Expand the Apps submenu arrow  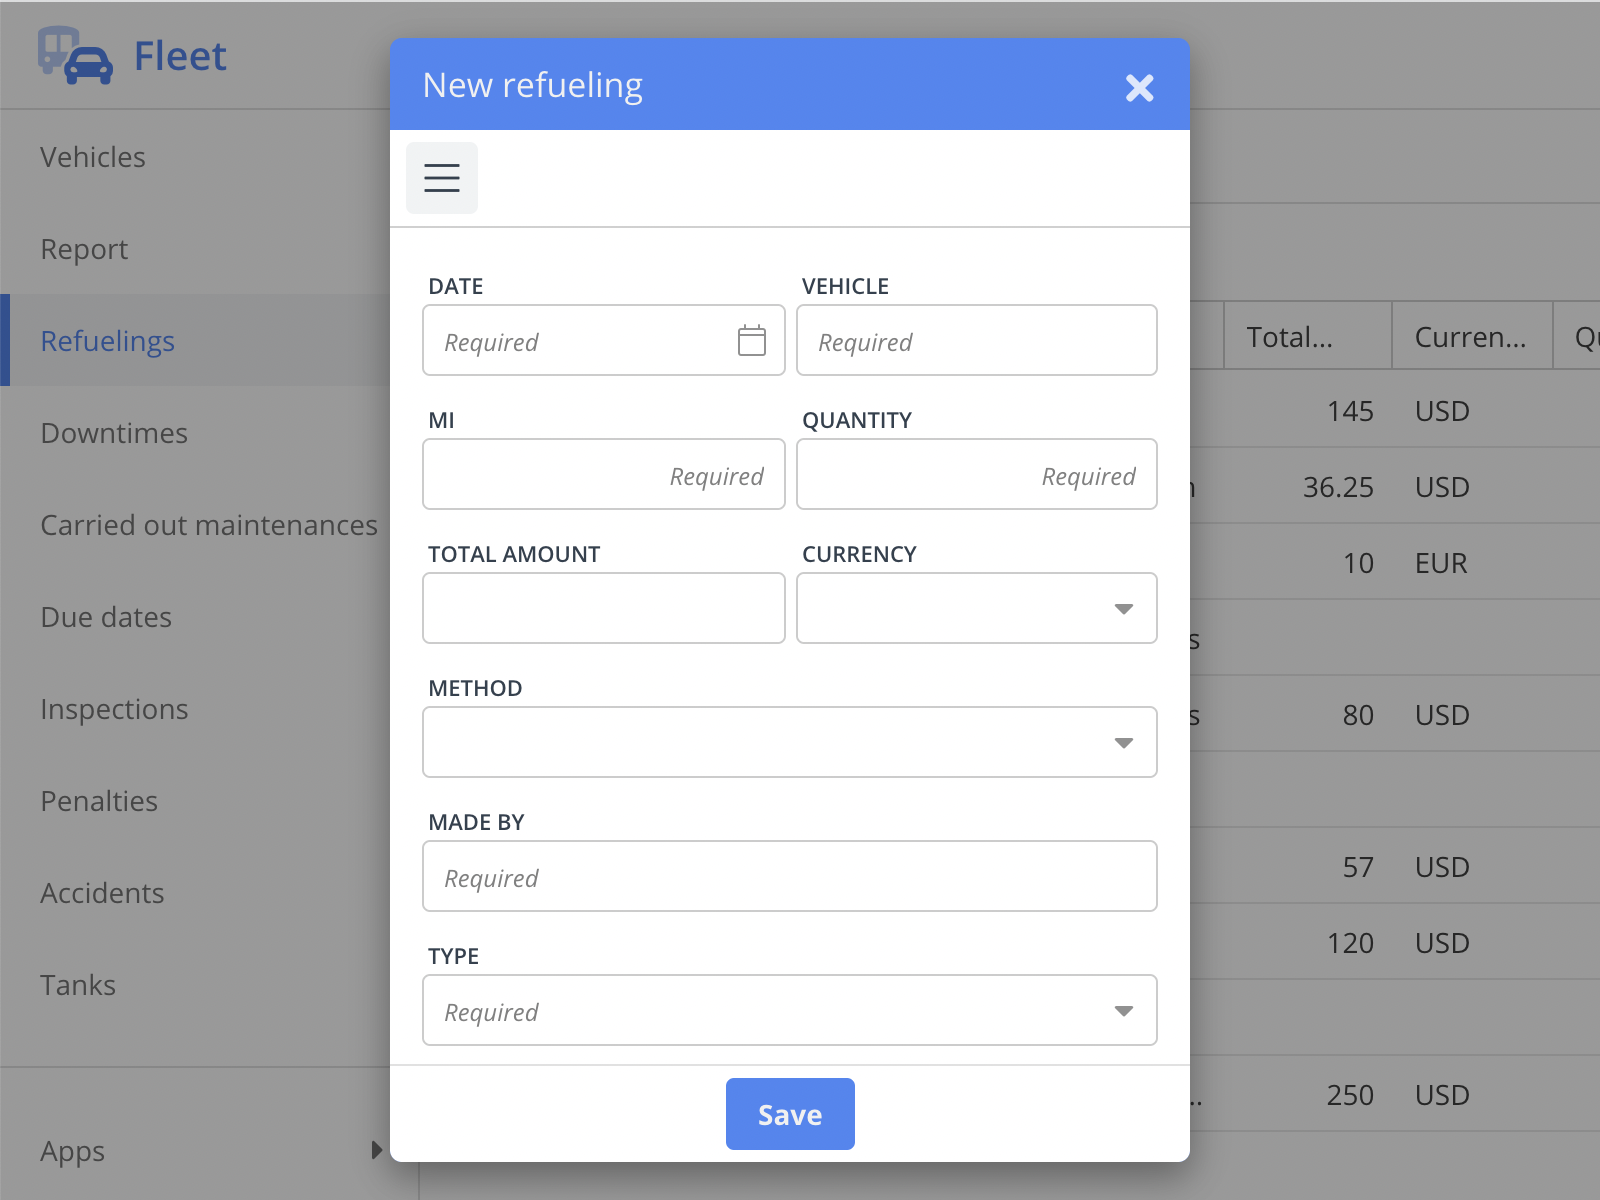(377, 1150)
